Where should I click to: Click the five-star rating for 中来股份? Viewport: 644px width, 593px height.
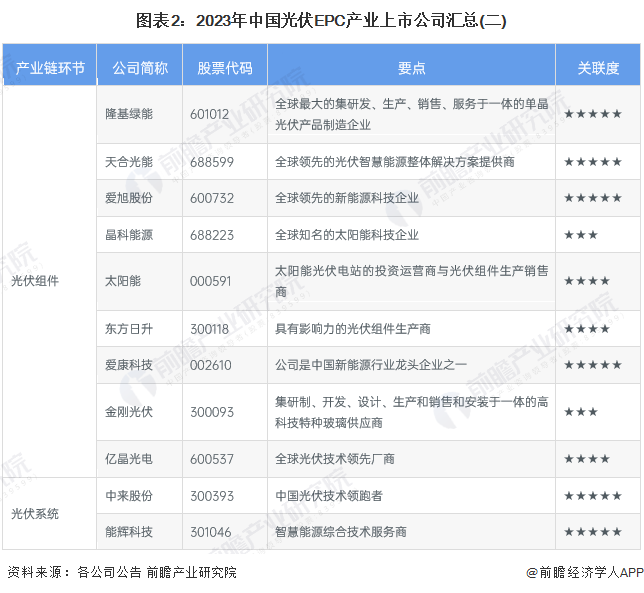[593, 496]
